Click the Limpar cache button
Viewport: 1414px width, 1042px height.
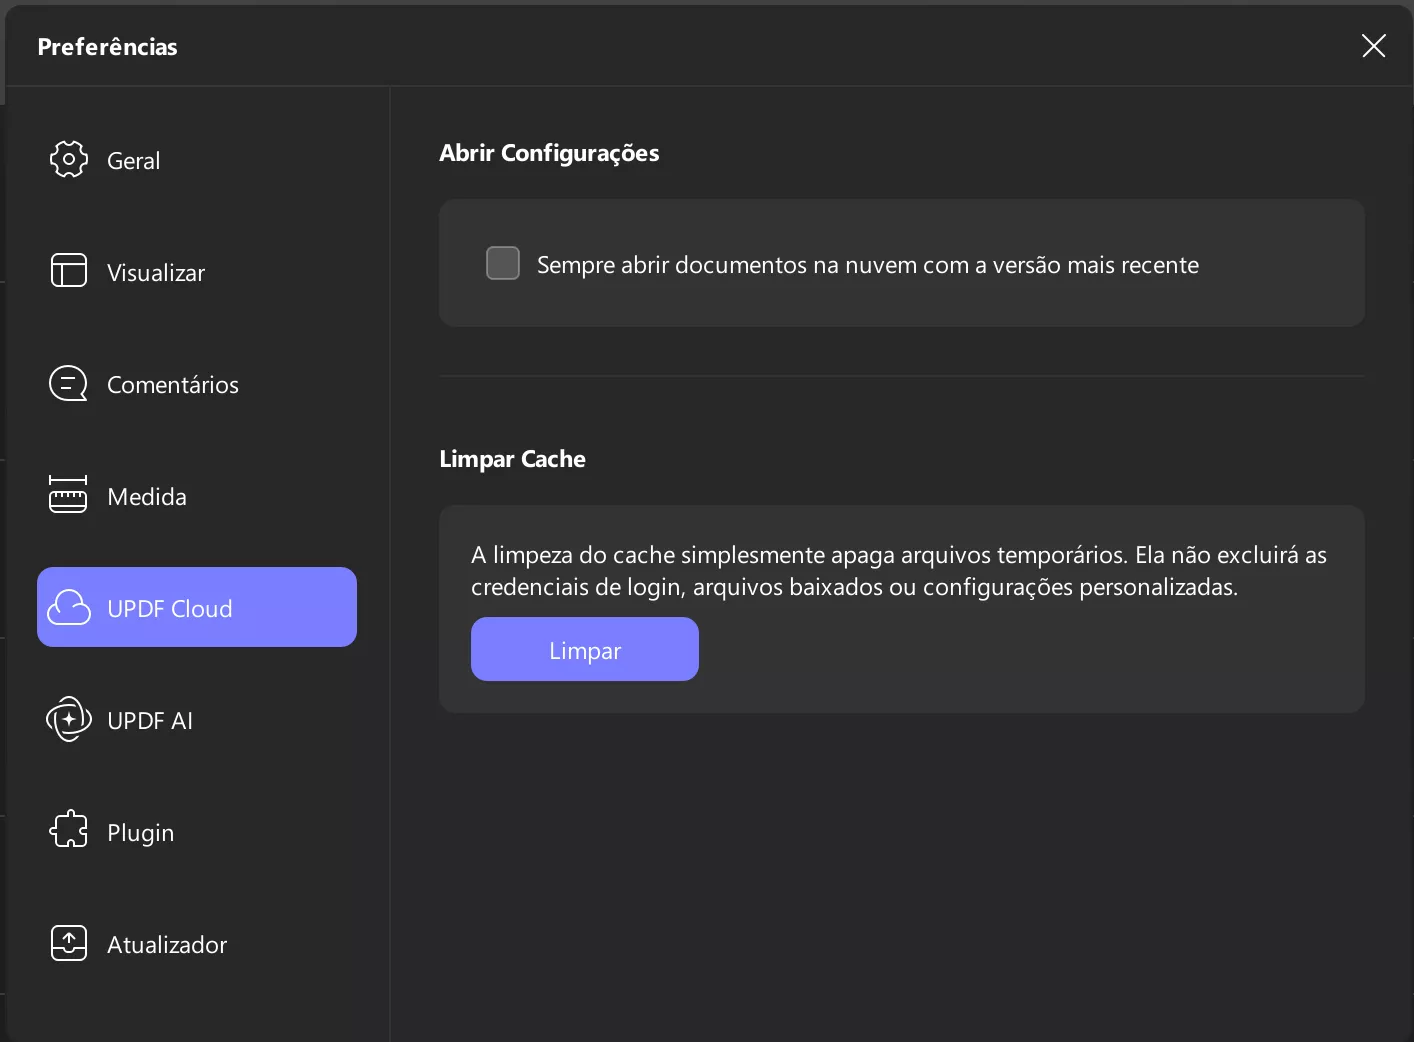pyautogui.click(x=585, y=649)
